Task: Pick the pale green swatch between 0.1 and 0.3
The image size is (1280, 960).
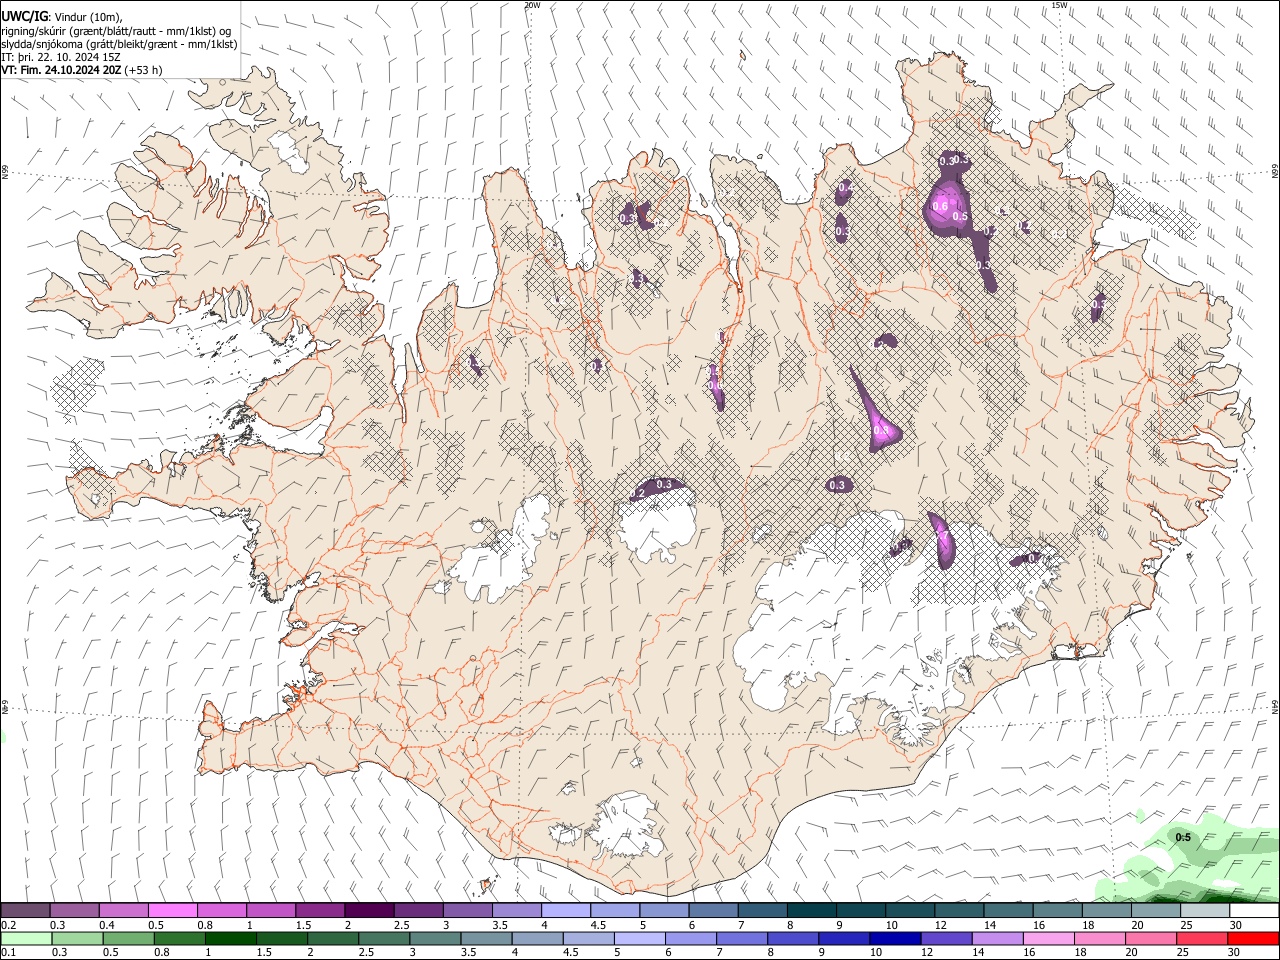Action: pos(25,938)
